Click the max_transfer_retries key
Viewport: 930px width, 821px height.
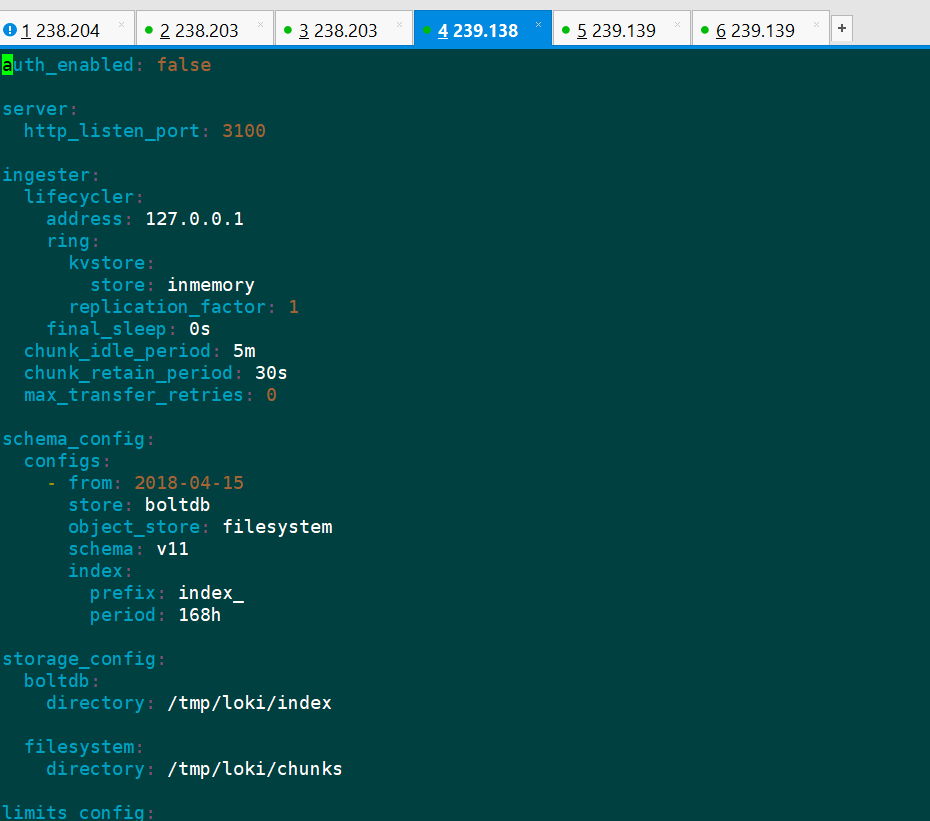tap(133, 395)
